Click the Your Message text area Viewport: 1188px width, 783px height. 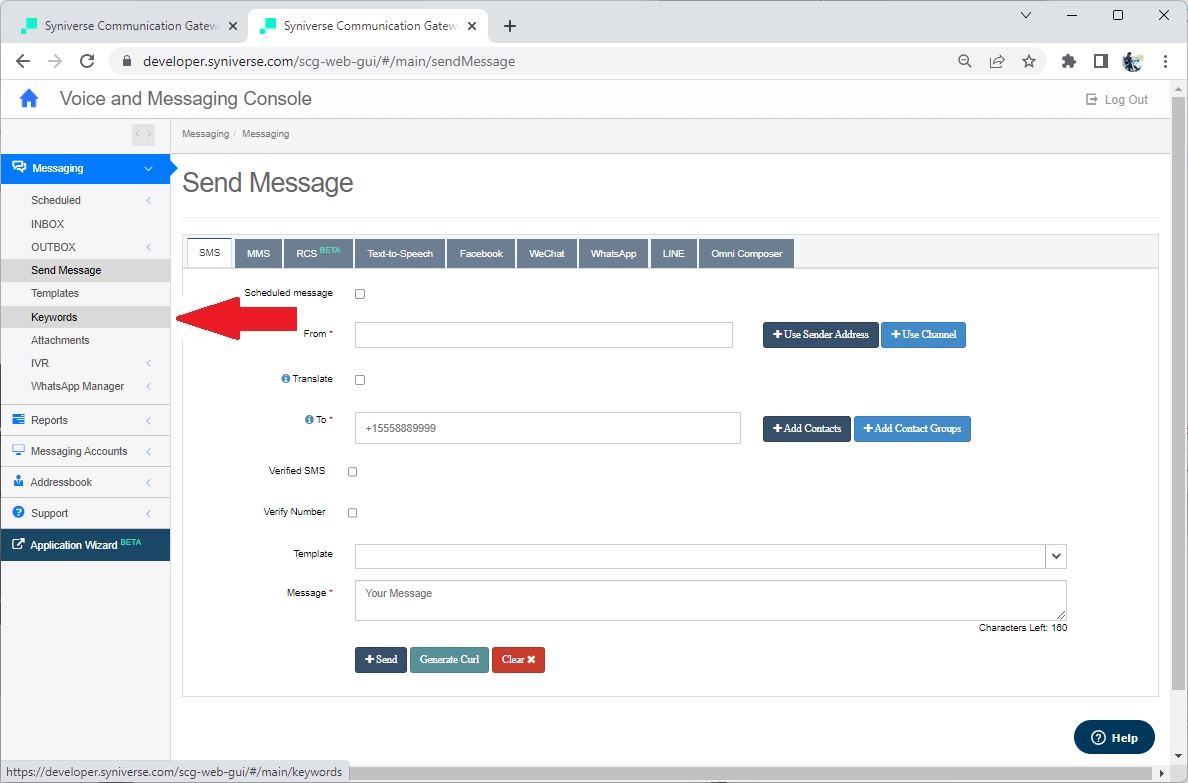point(711,600)
